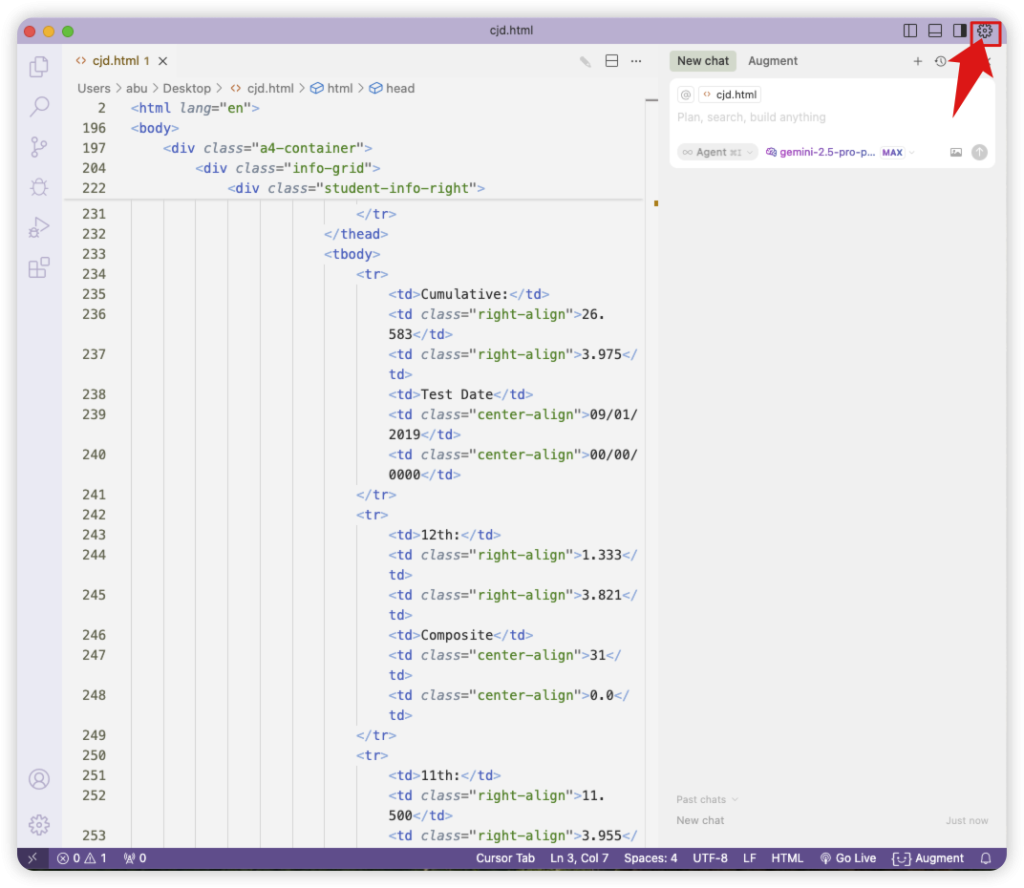The width and height of the screenshot is (1024, 888).
Task: Place cursor on 'Composite' line 246
Action: [456, 635]
